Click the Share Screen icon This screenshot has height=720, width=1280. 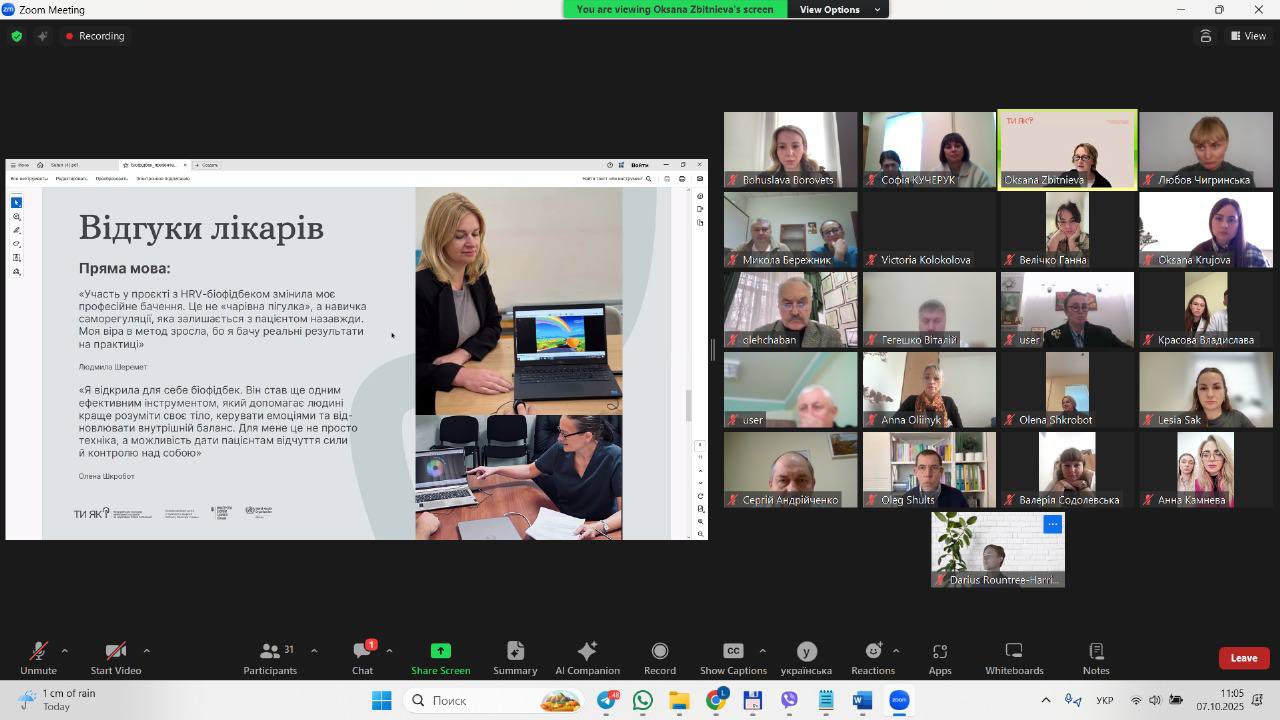pos(440,657)
